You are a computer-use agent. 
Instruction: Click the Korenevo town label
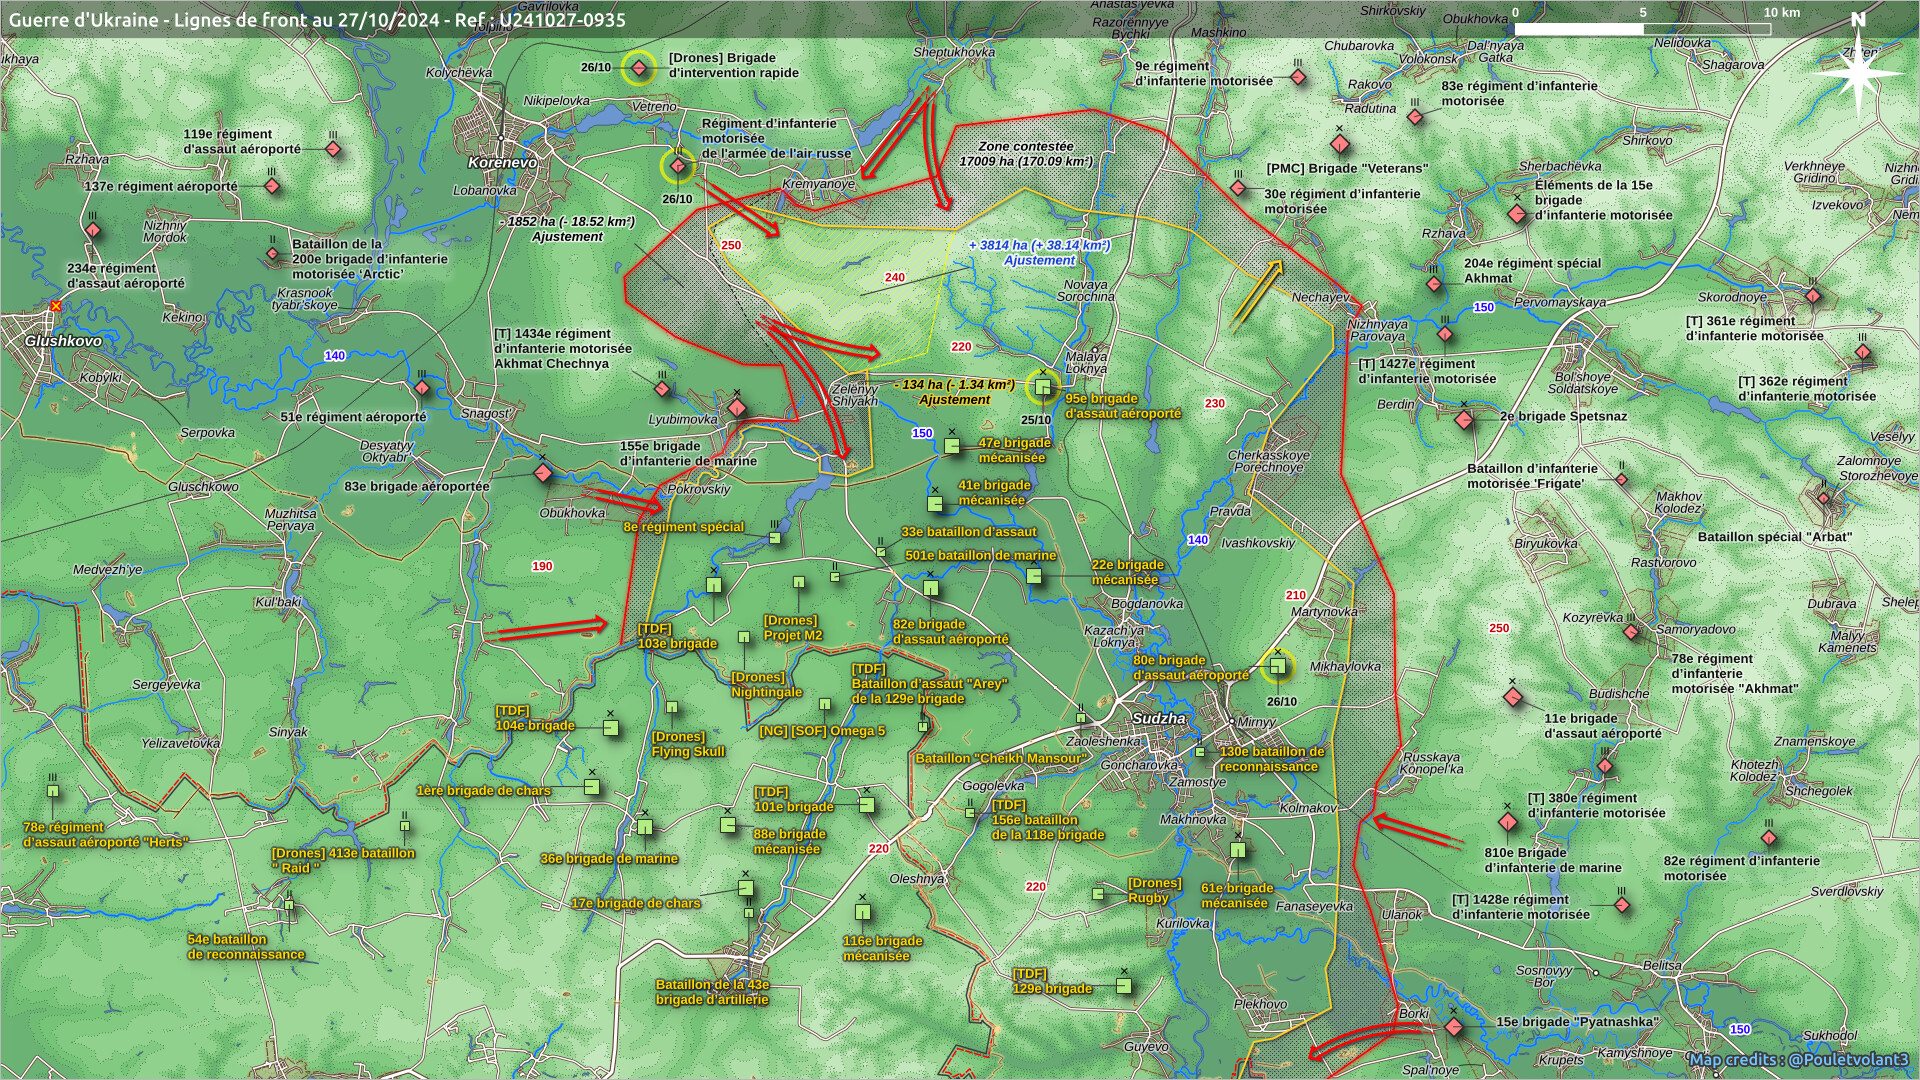pyautogui.click(x=502, y=162)
